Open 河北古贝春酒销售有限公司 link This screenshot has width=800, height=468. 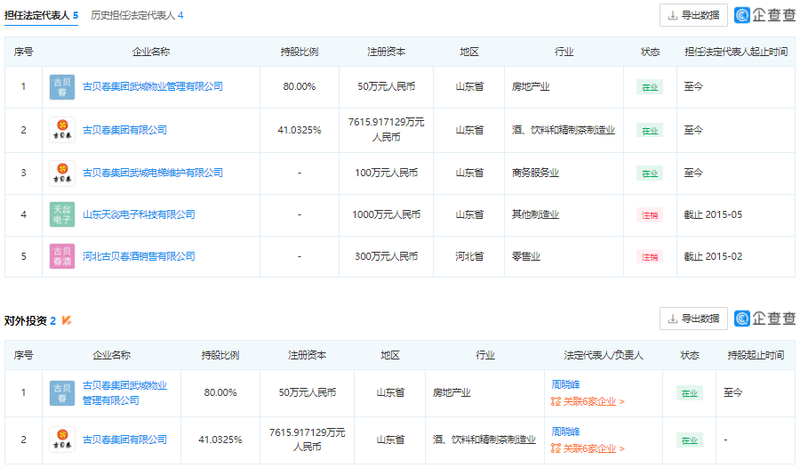[x=139, y=257]
